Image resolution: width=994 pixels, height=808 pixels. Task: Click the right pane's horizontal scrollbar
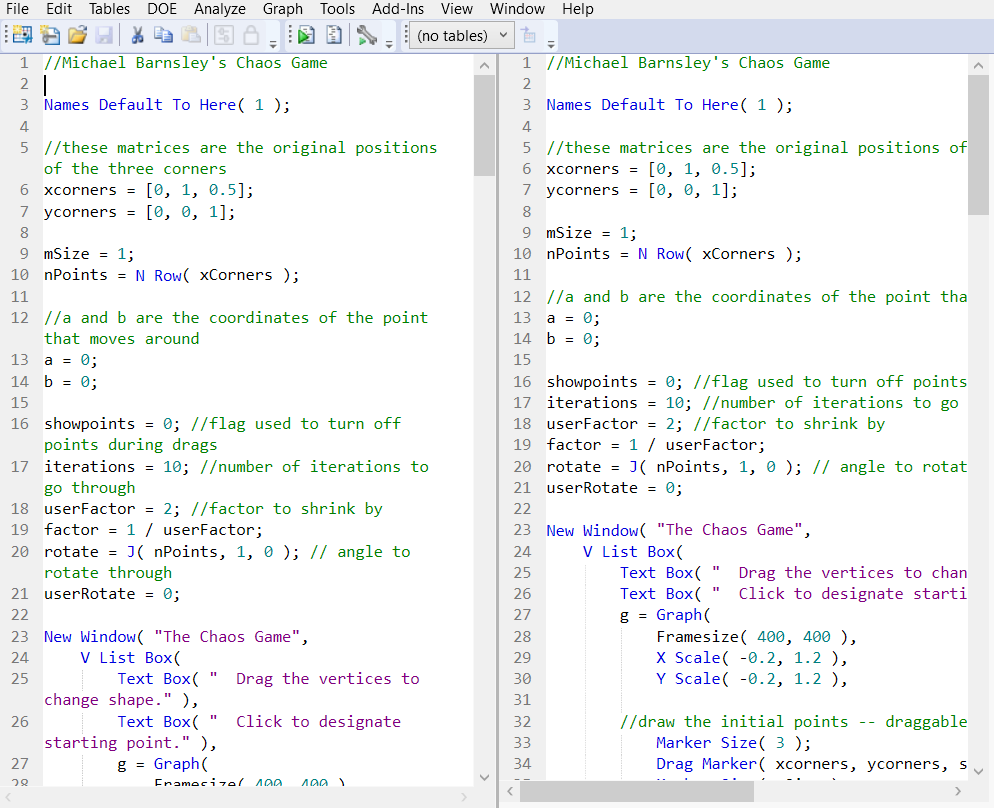(x=640, y=790)
